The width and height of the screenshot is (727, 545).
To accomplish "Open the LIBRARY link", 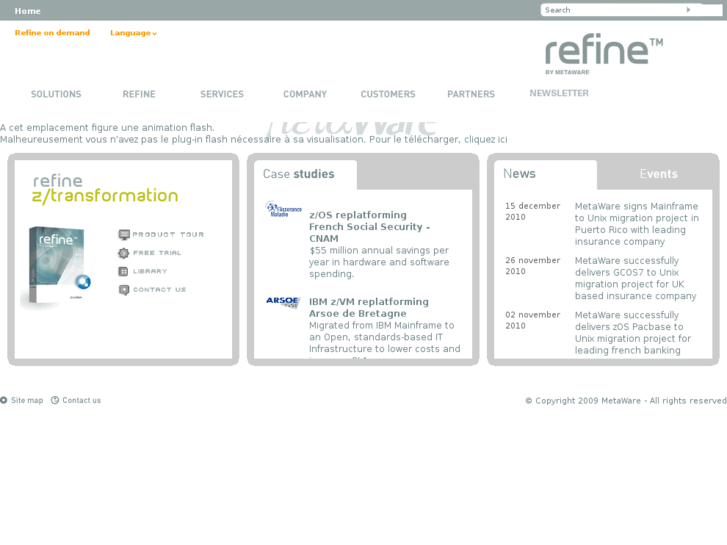I will [150, 271].
